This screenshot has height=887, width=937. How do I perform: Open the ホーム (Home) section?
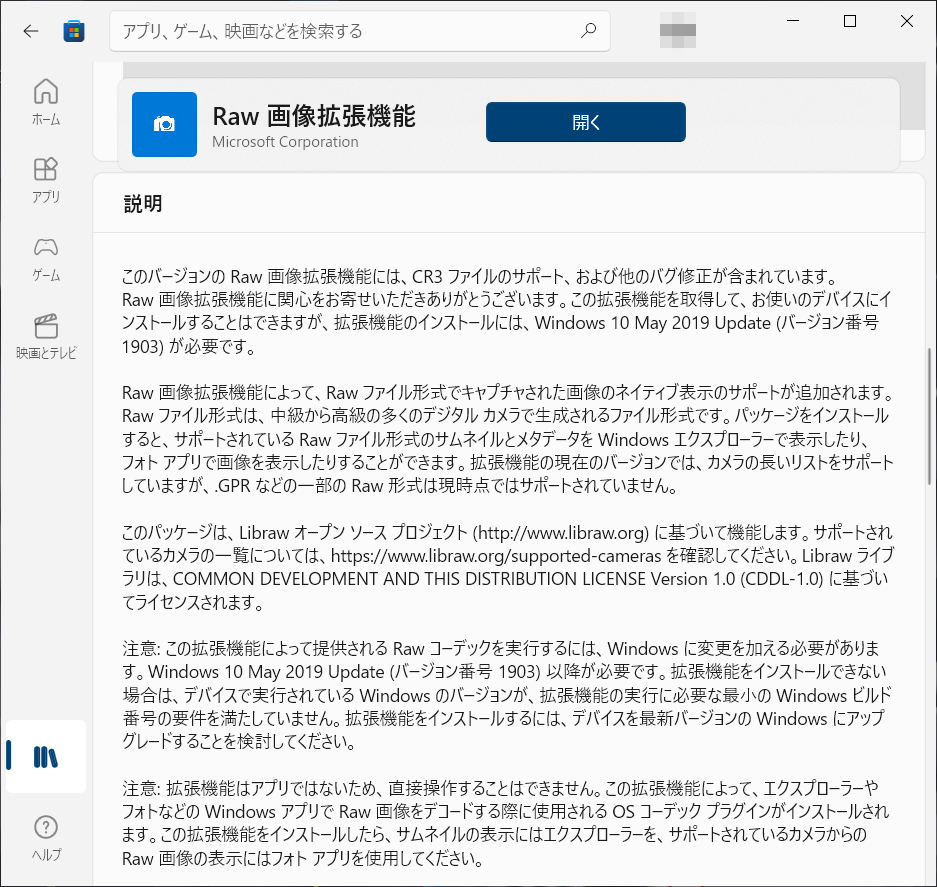tap(46, 102)
